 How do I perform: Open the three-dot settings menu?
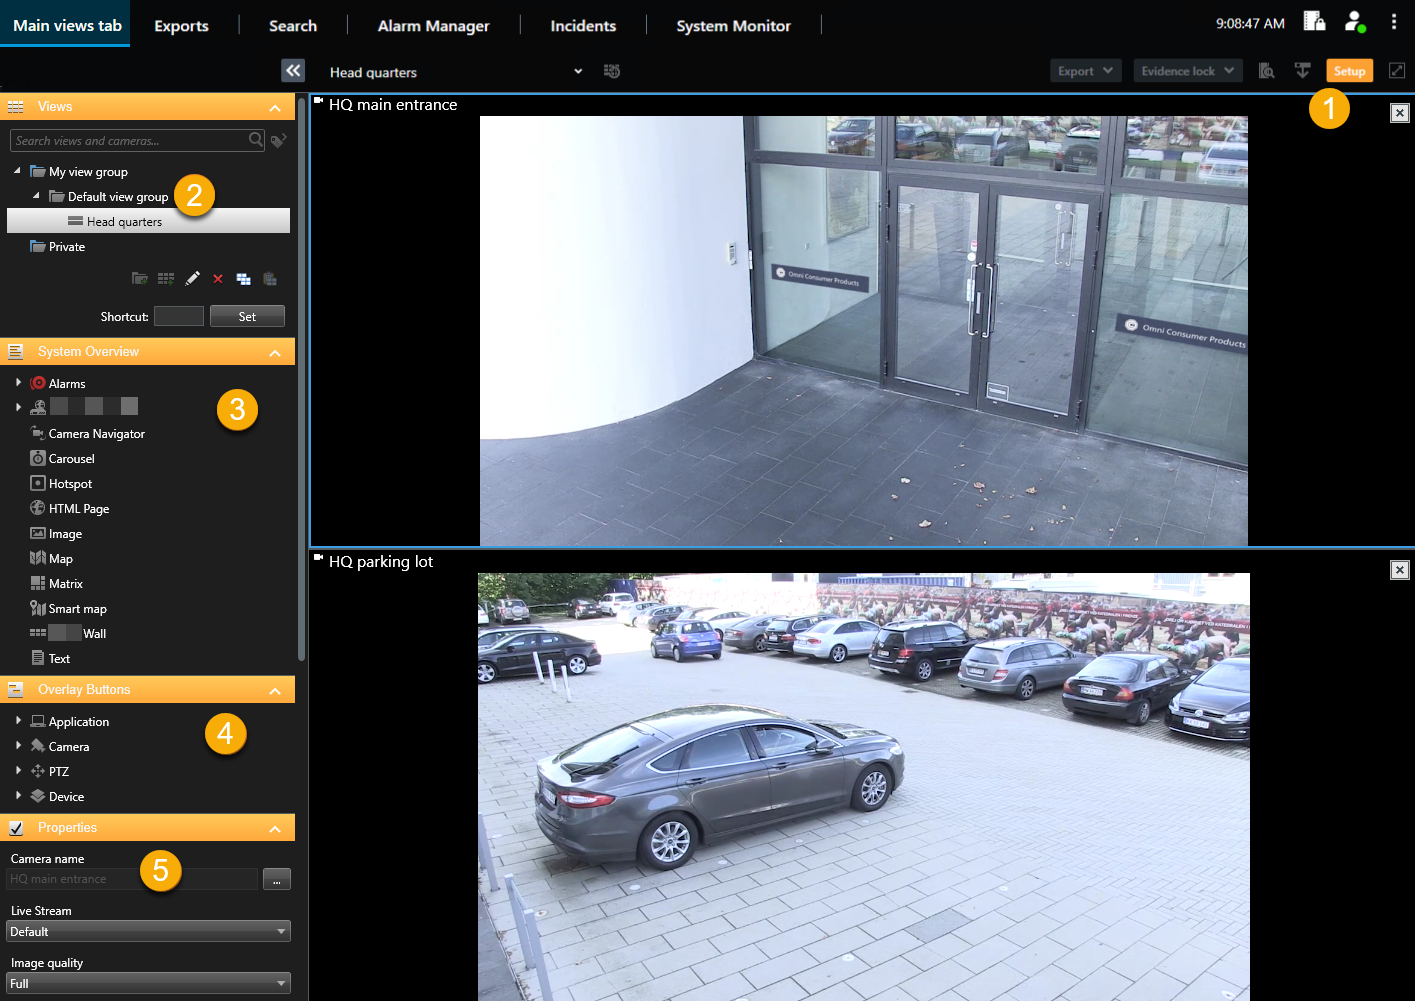1393,22
